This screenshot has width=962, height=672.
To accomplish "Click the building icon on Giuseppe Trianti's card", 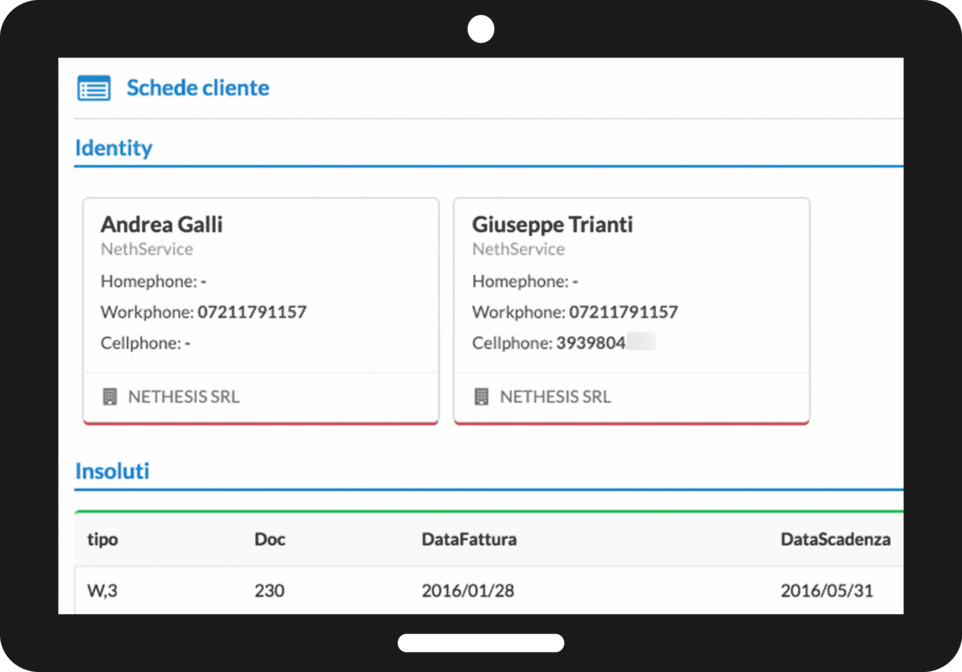I will [482, 396].
